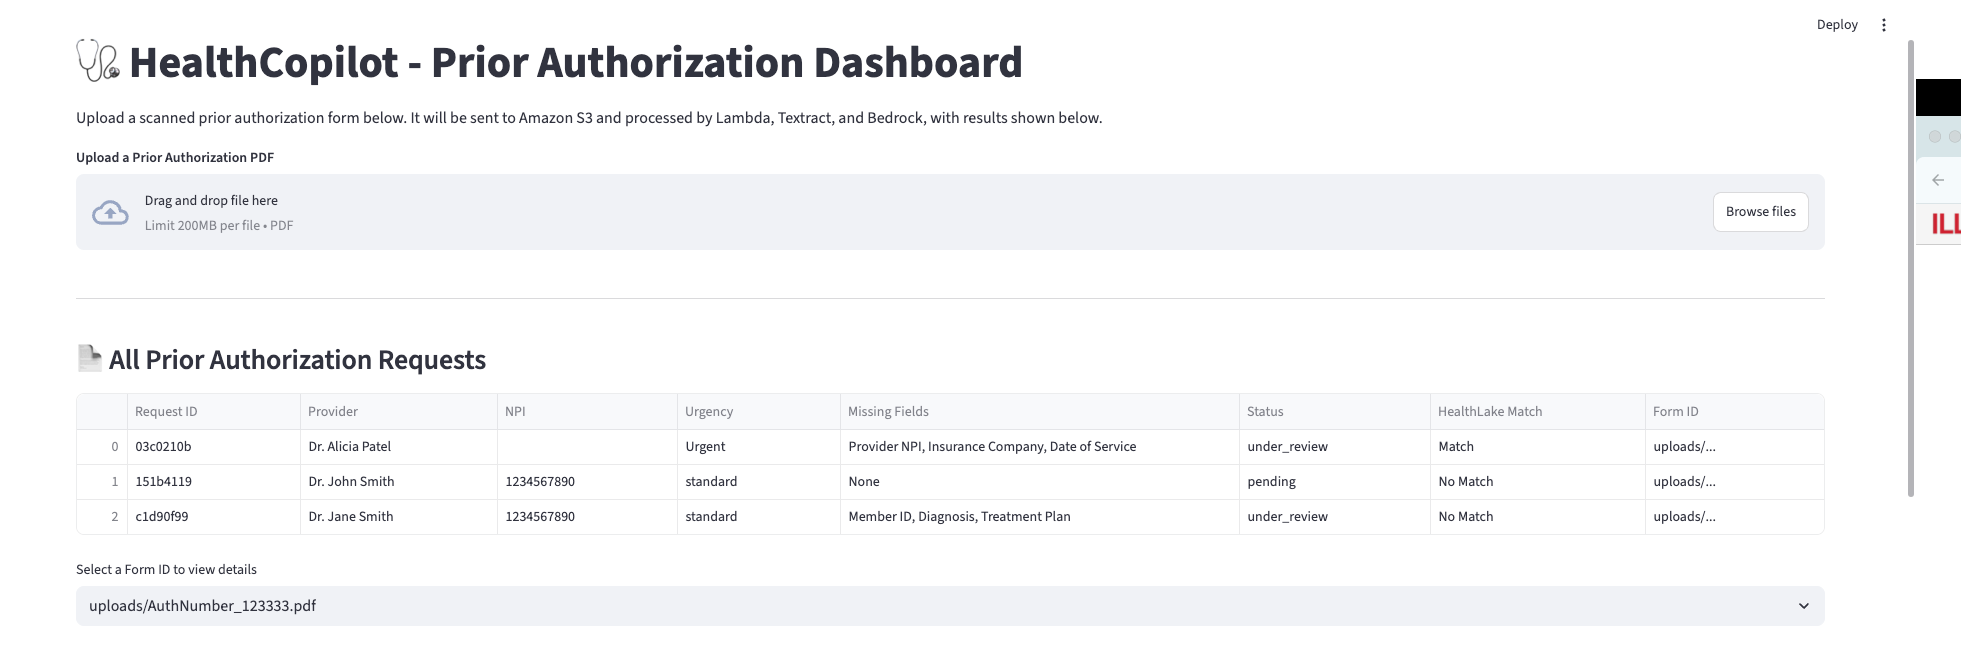Click 'Member ID, Diagnosis, Treatment Plan' cell
Image resolution: width=1961 pixels, height=653 pixels.
click(x=1040, y=517)
